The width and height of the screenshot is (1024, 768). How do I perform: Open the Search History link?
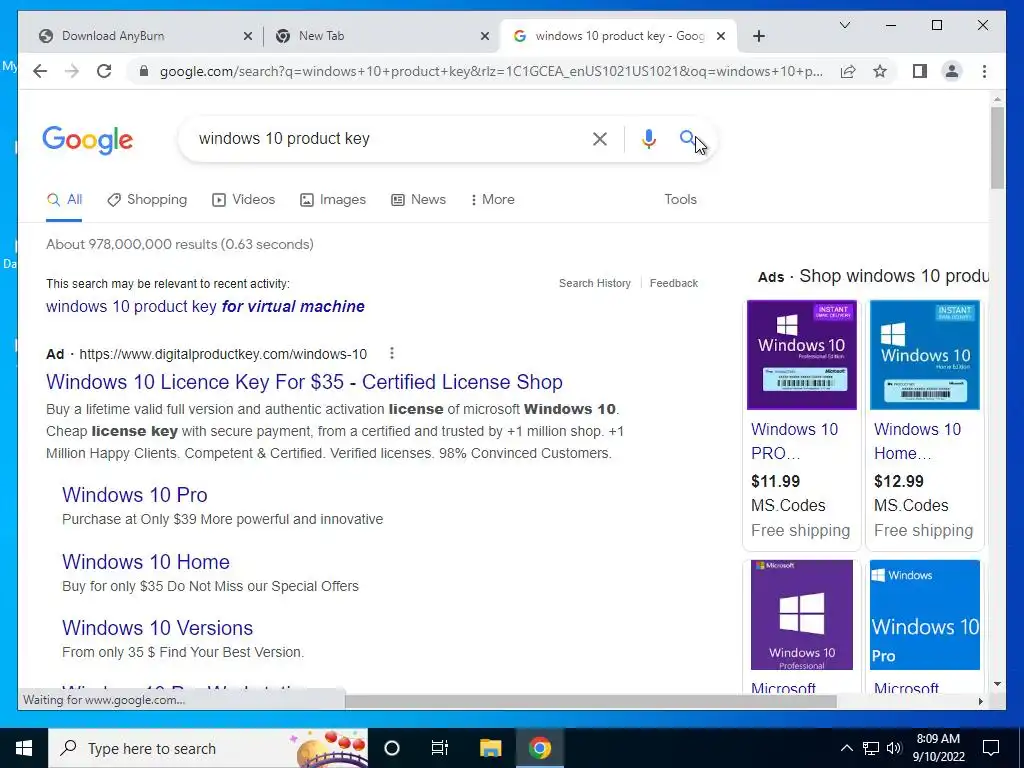595,283
